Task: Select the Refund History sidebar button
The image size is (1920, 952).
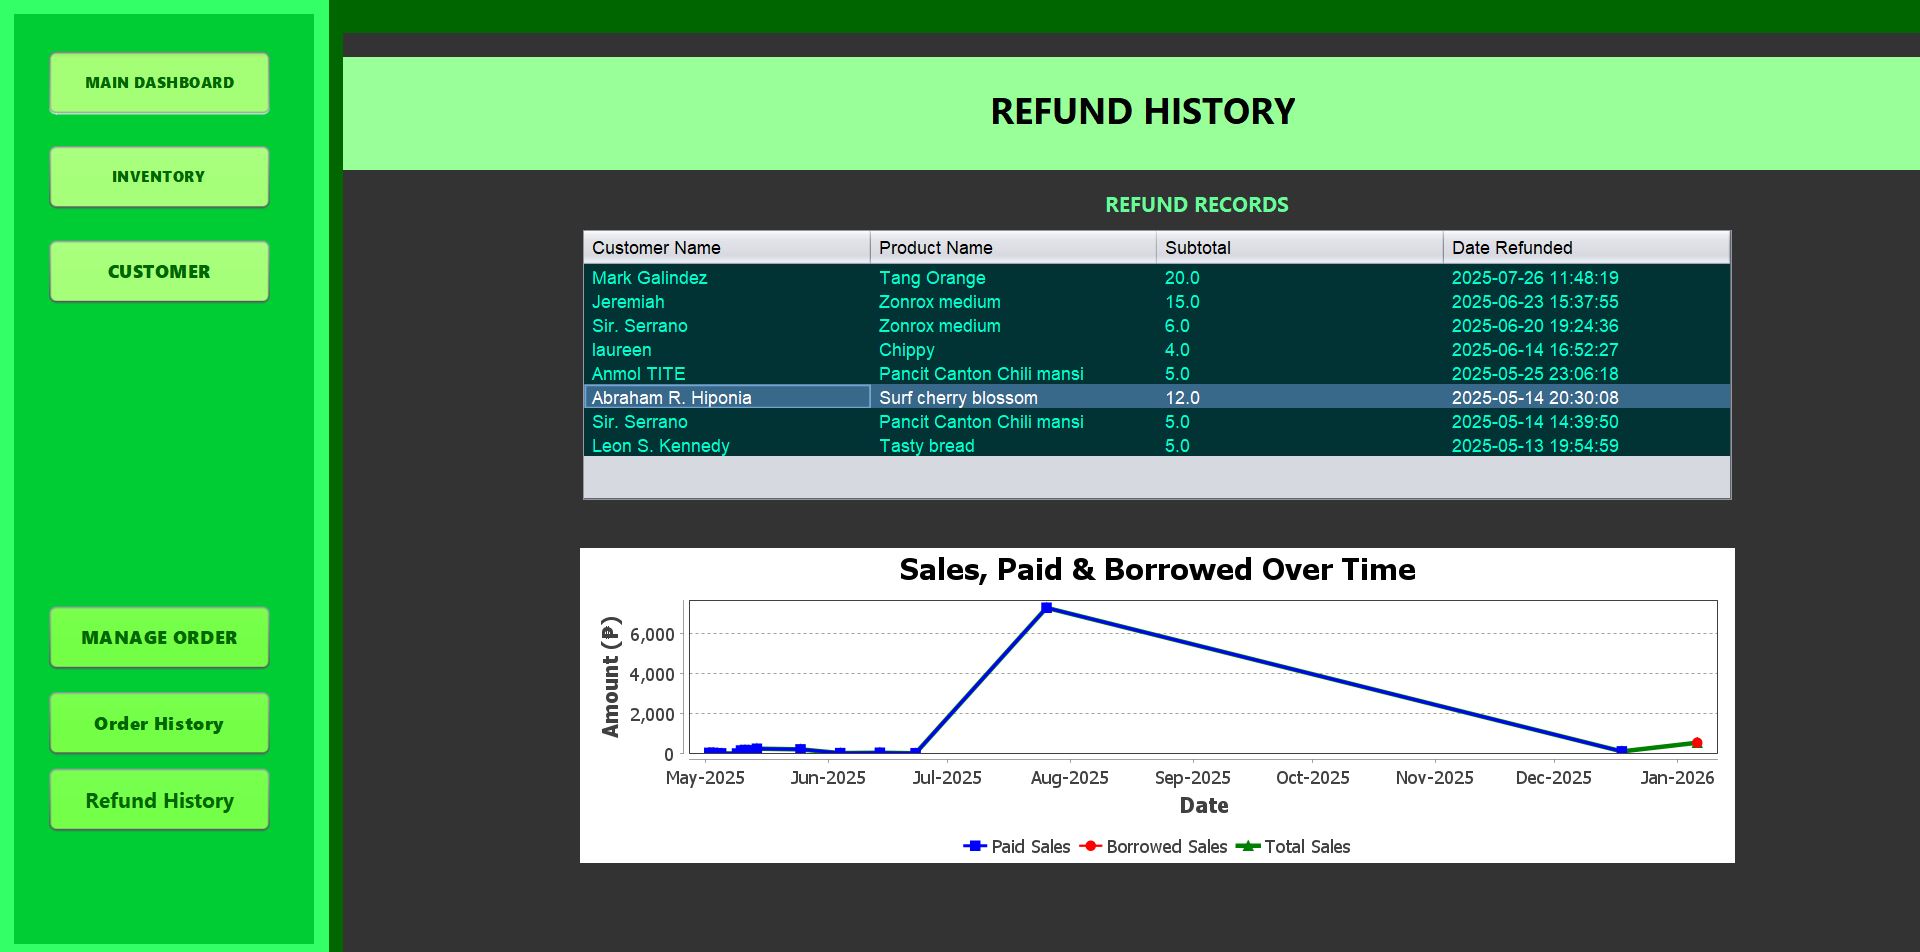Action: (159, 800)
